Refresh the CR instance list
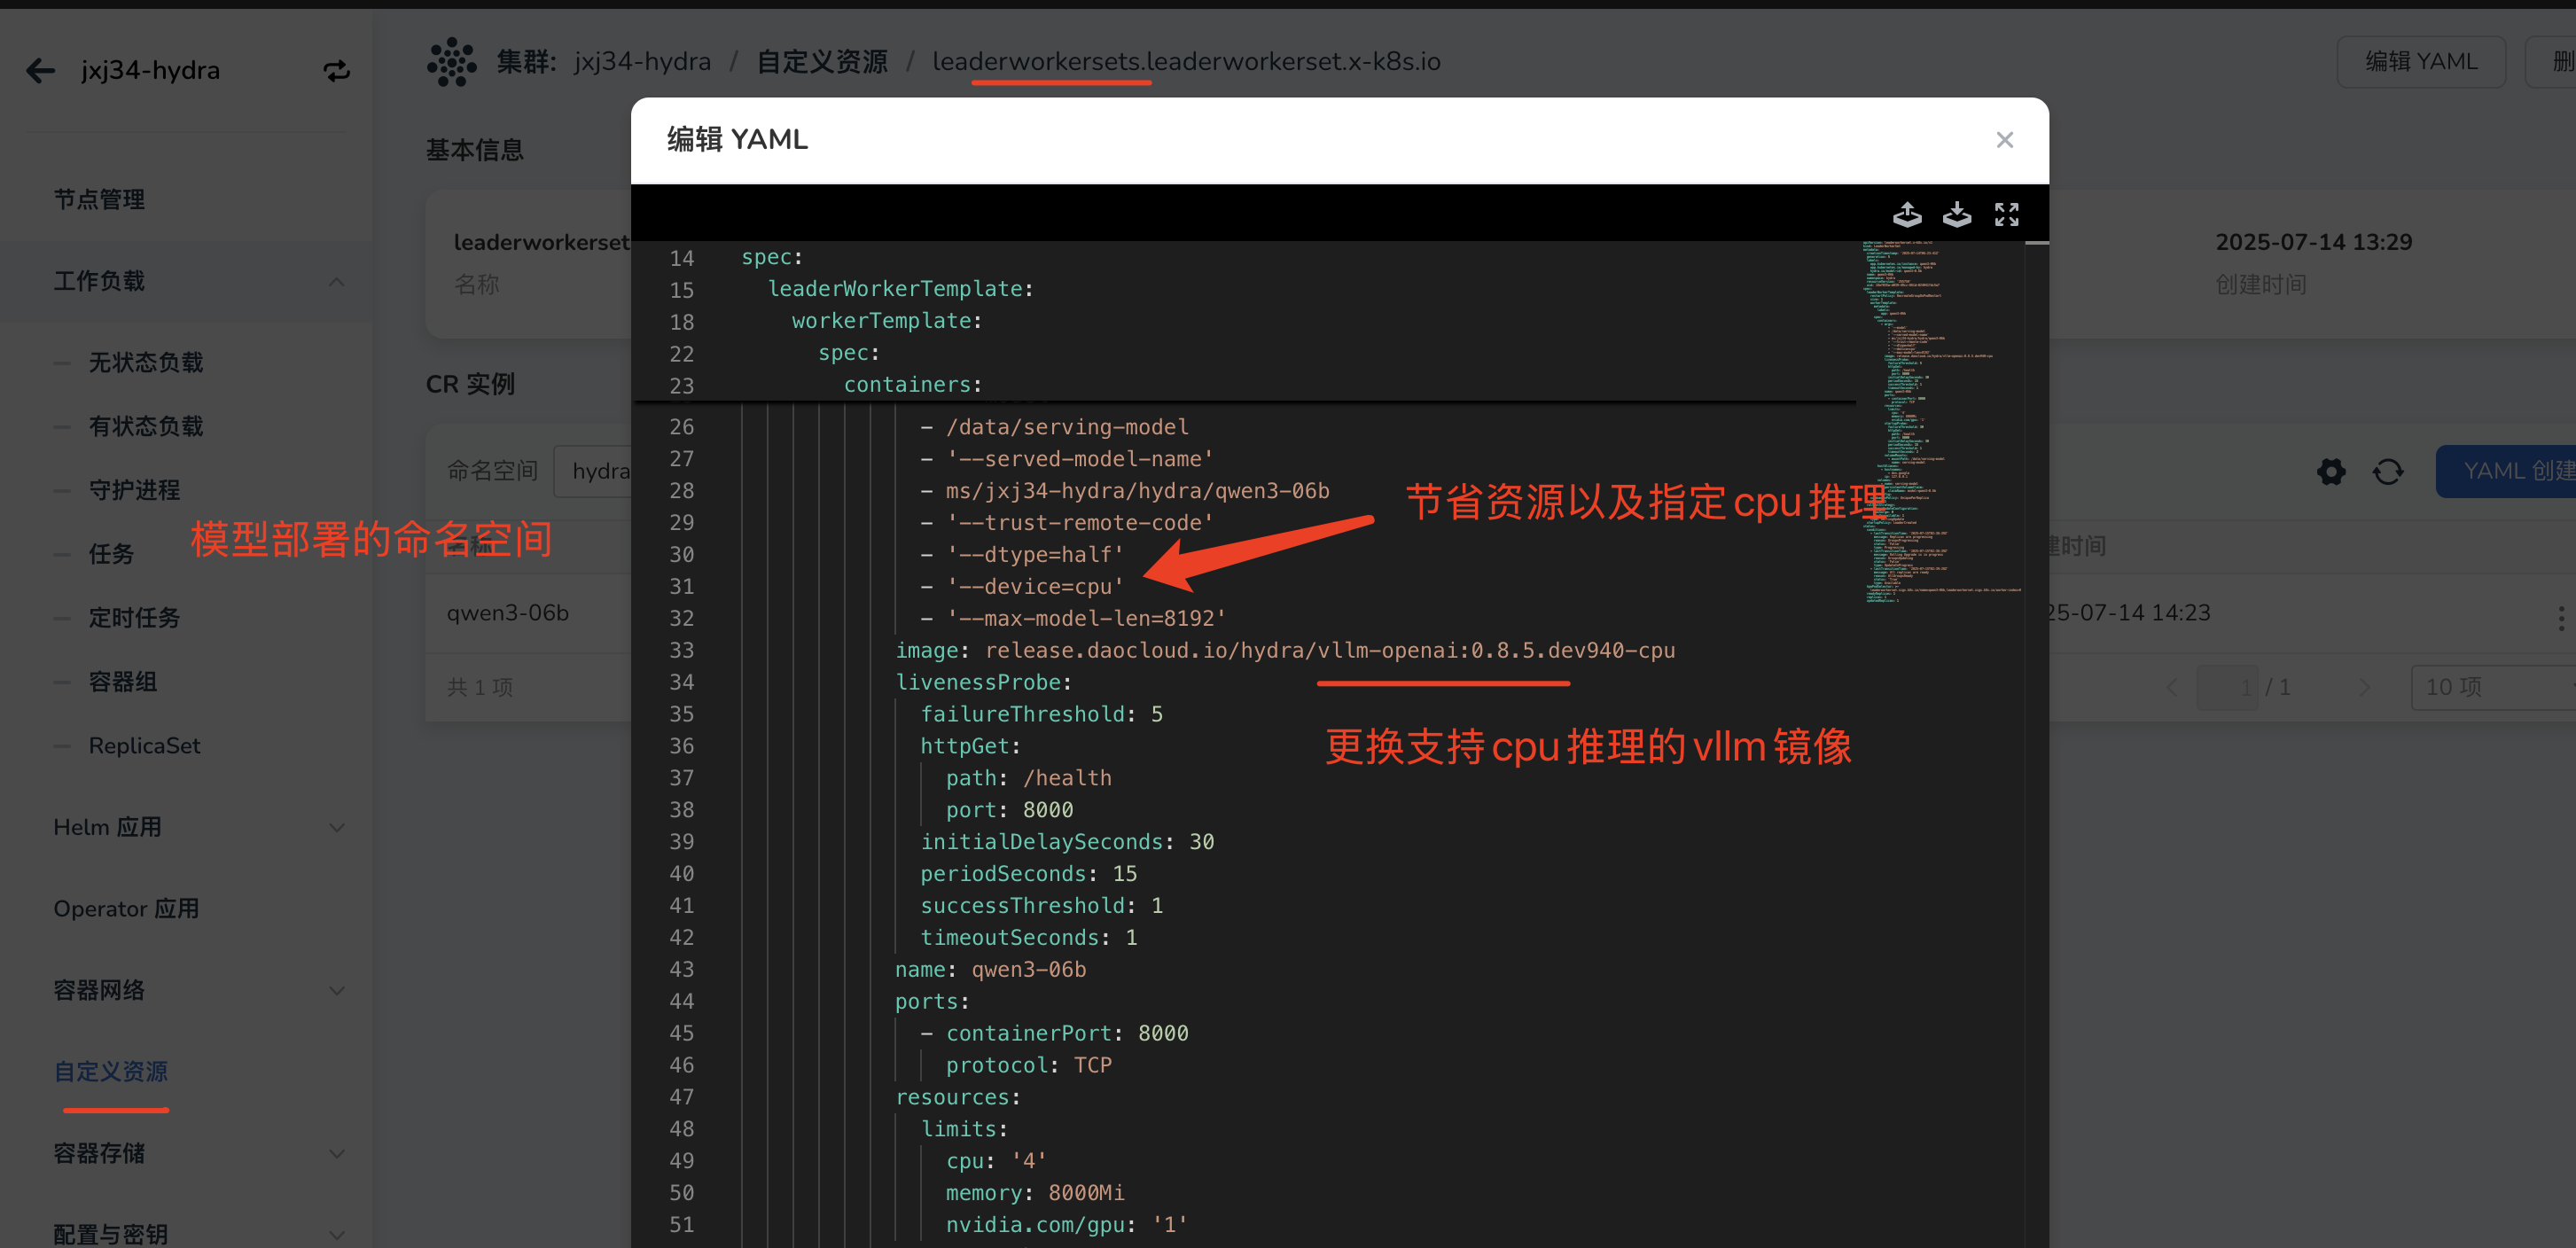The image size is (2576, 1248). coord(2388,471)
